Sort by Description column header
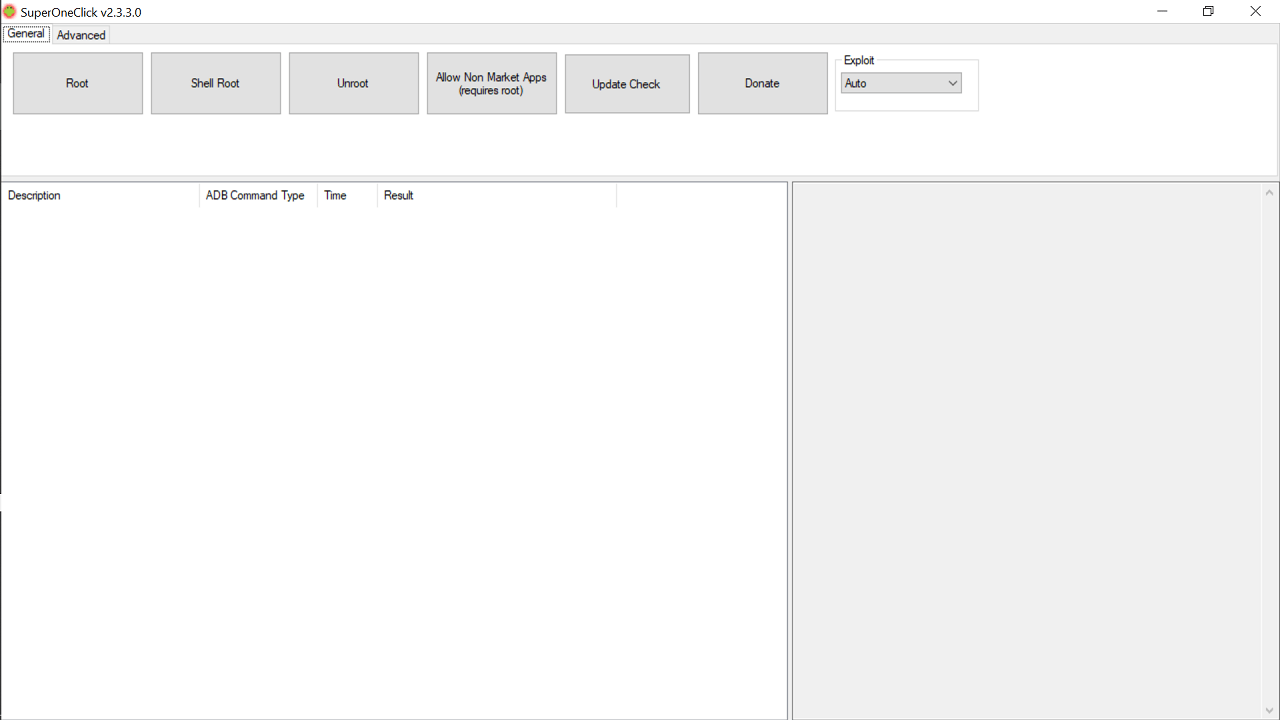The image size is (1280, 720). click(x=100, y=195)
